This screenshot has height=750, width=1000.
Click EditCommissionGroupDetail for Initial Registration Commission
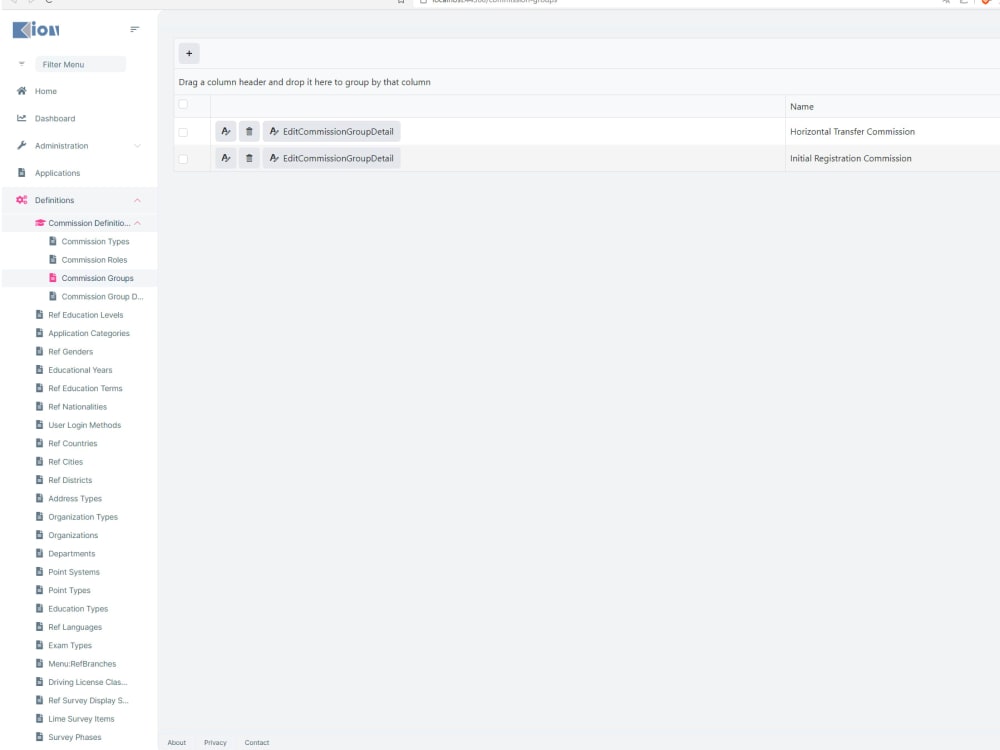tap(332, 158)
